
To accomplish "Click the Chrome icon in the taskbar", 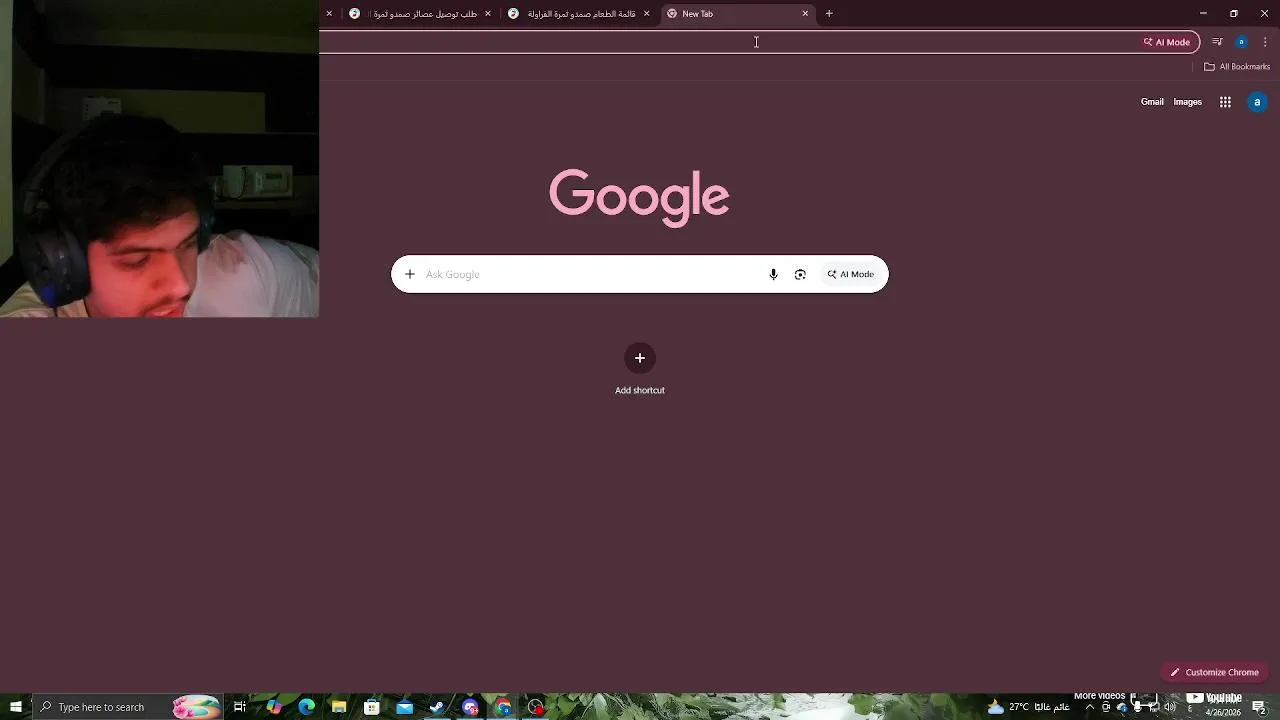I will click(503, 707).
